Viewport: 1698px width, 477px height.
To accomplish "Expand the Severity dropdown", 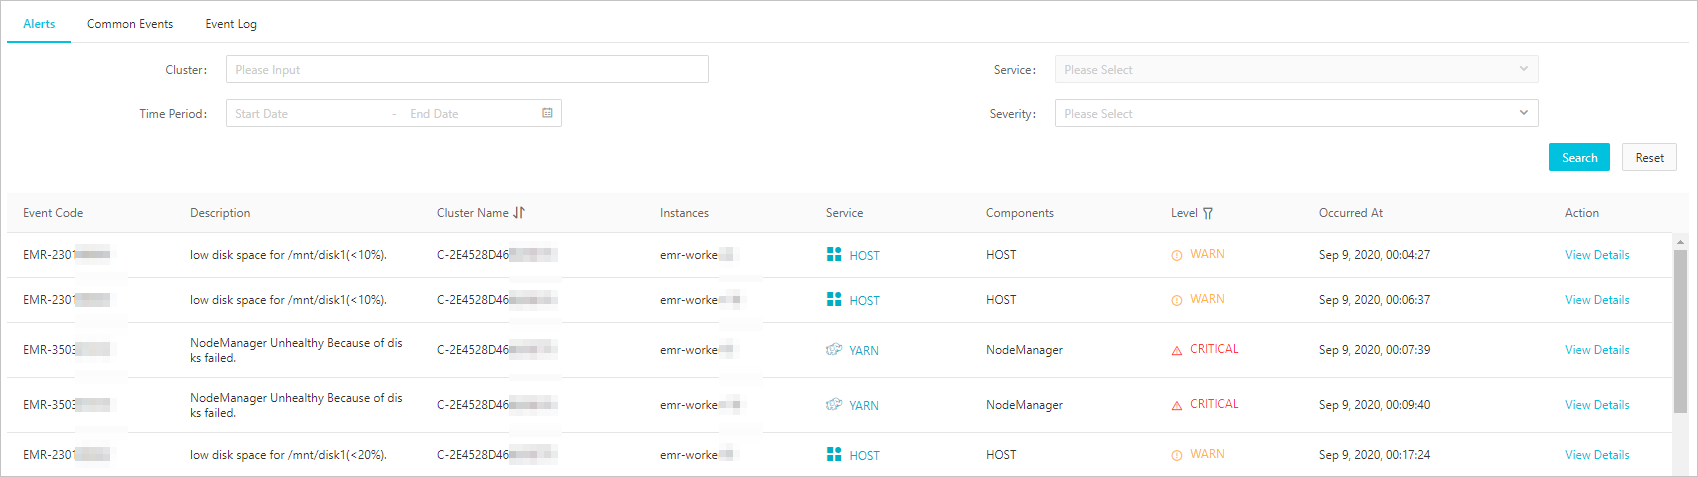I will click(1295, 113).
